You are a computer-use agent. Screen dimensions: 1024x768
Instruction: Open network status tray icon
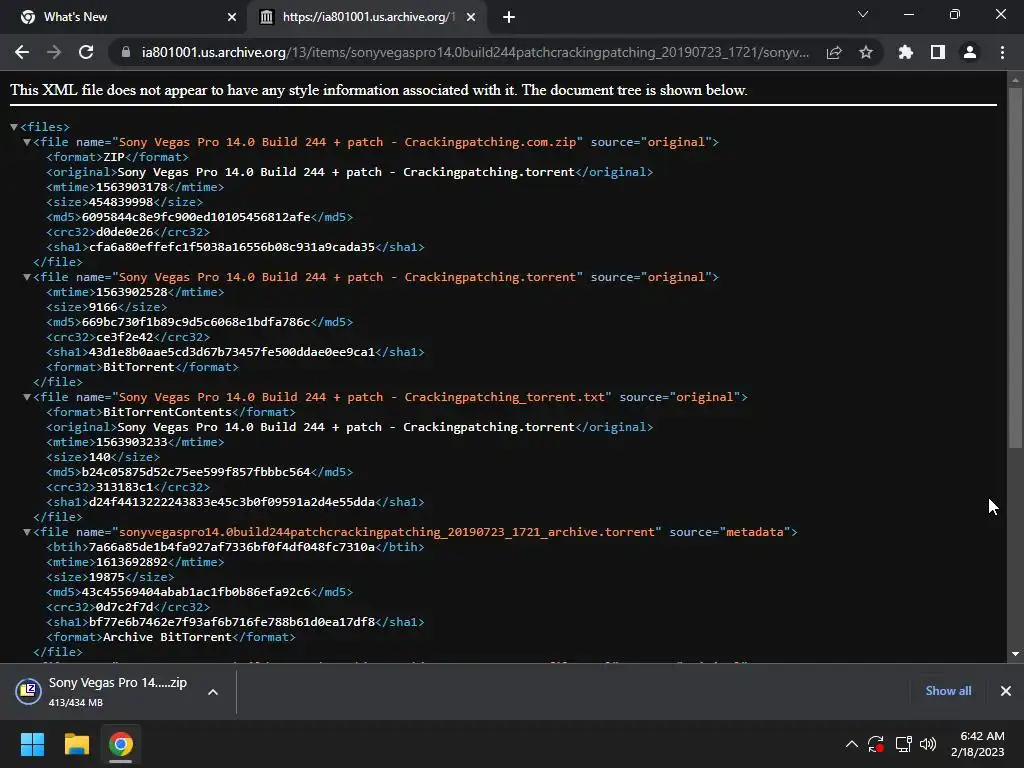(x=903, y=744)
